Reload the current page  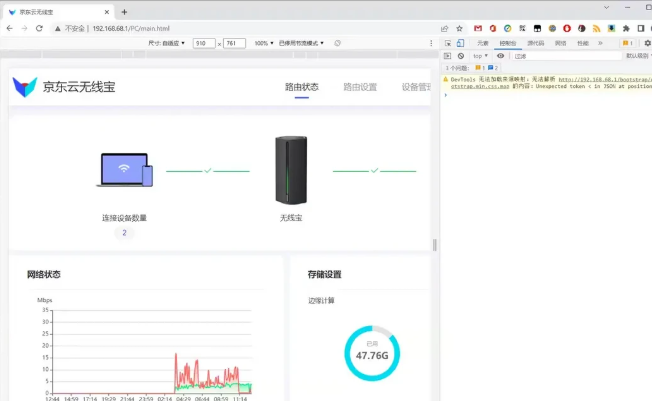pyautogui.click(x=39, y=28)
